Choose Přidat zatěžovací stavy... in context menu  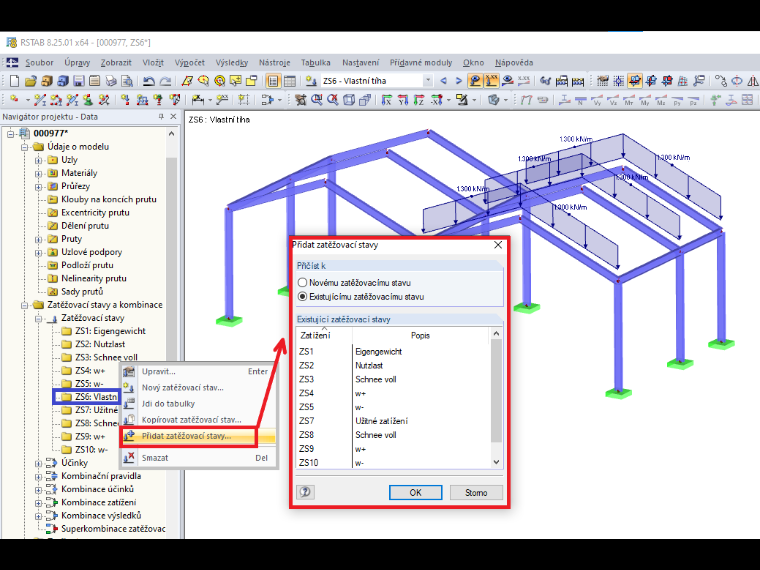click(198, 436)
